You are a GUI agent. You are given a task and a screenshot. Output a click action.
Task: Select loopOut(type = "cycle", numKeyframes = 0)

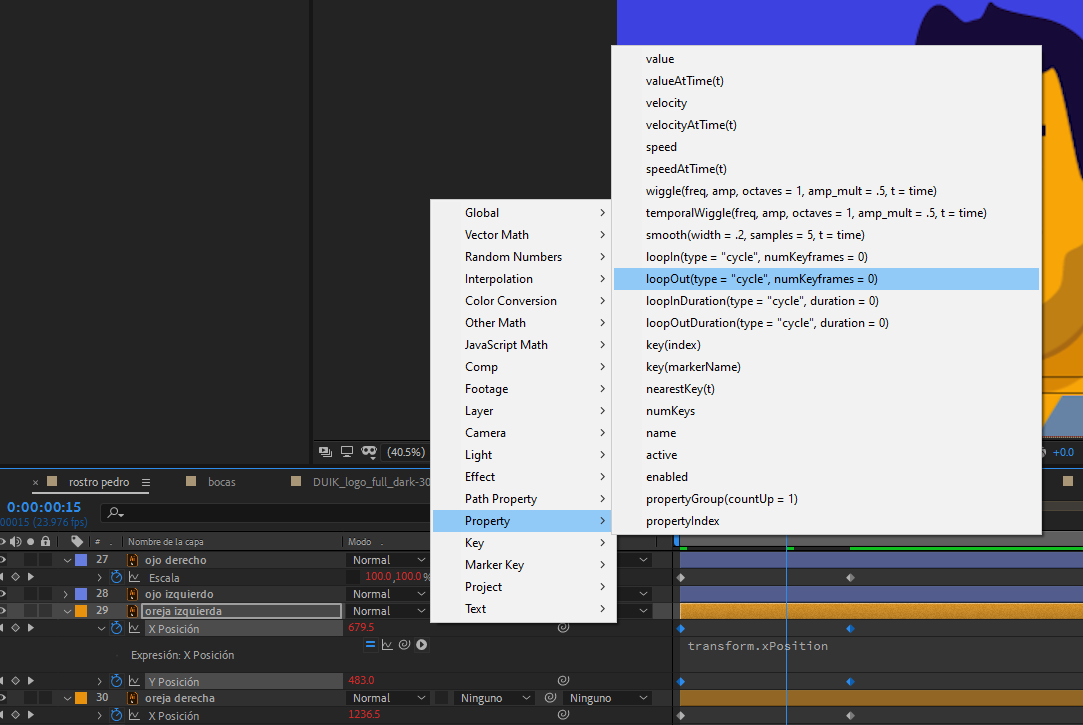[x=761, y=279]
